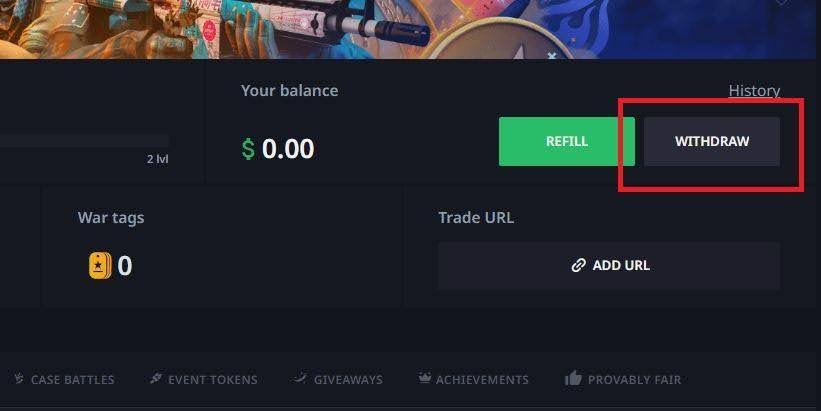Click the 0.00 balance amount
821x411 pixels.
point(288,149)
